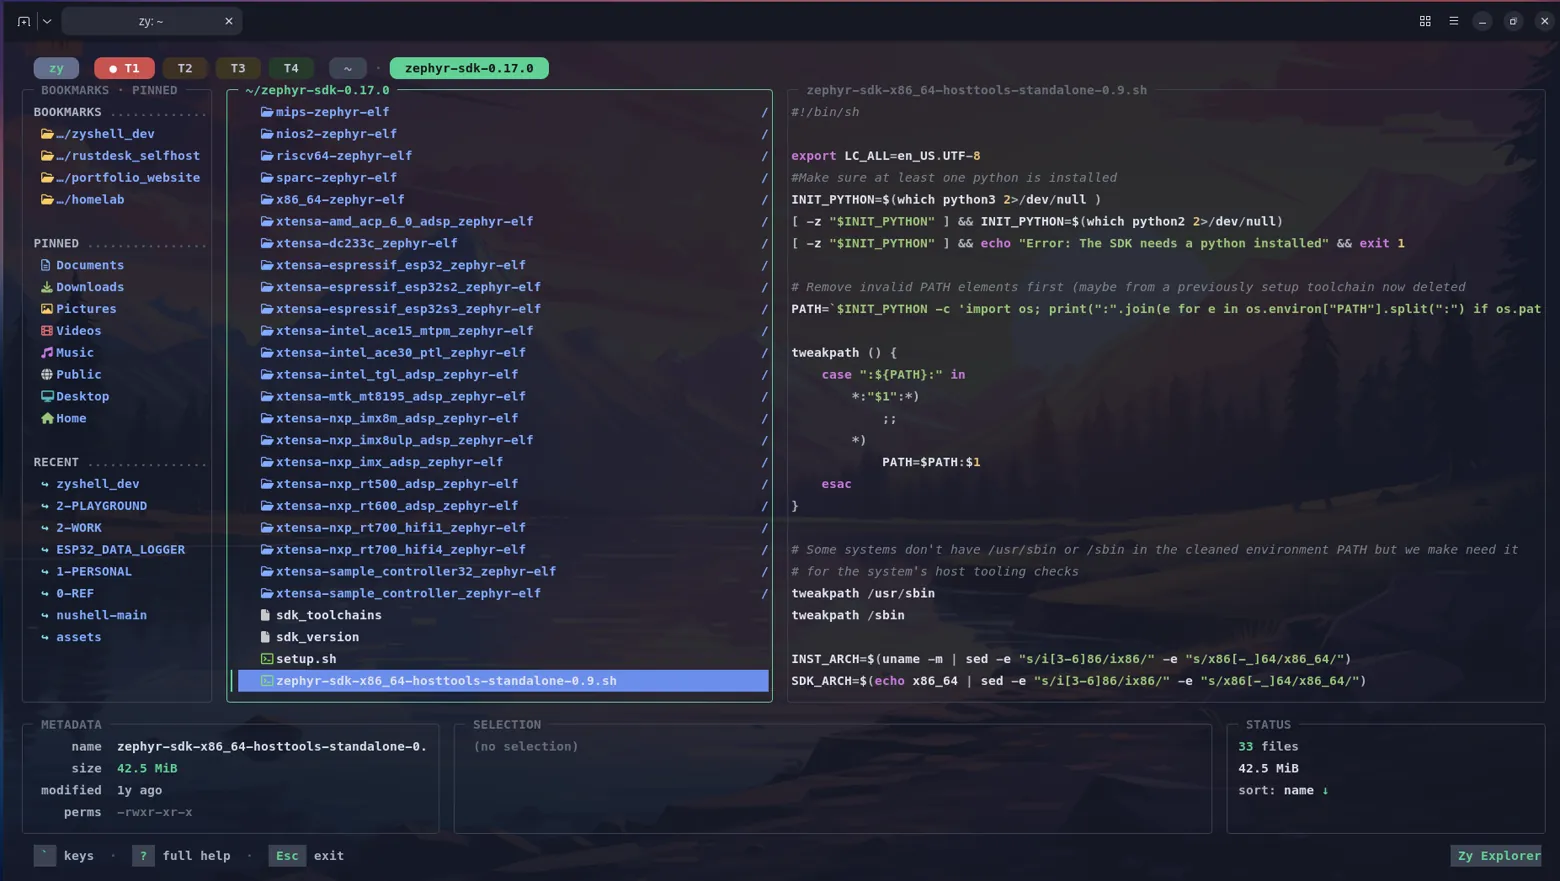Click the Downloads pinned folder icon

[x=46, y=287]
